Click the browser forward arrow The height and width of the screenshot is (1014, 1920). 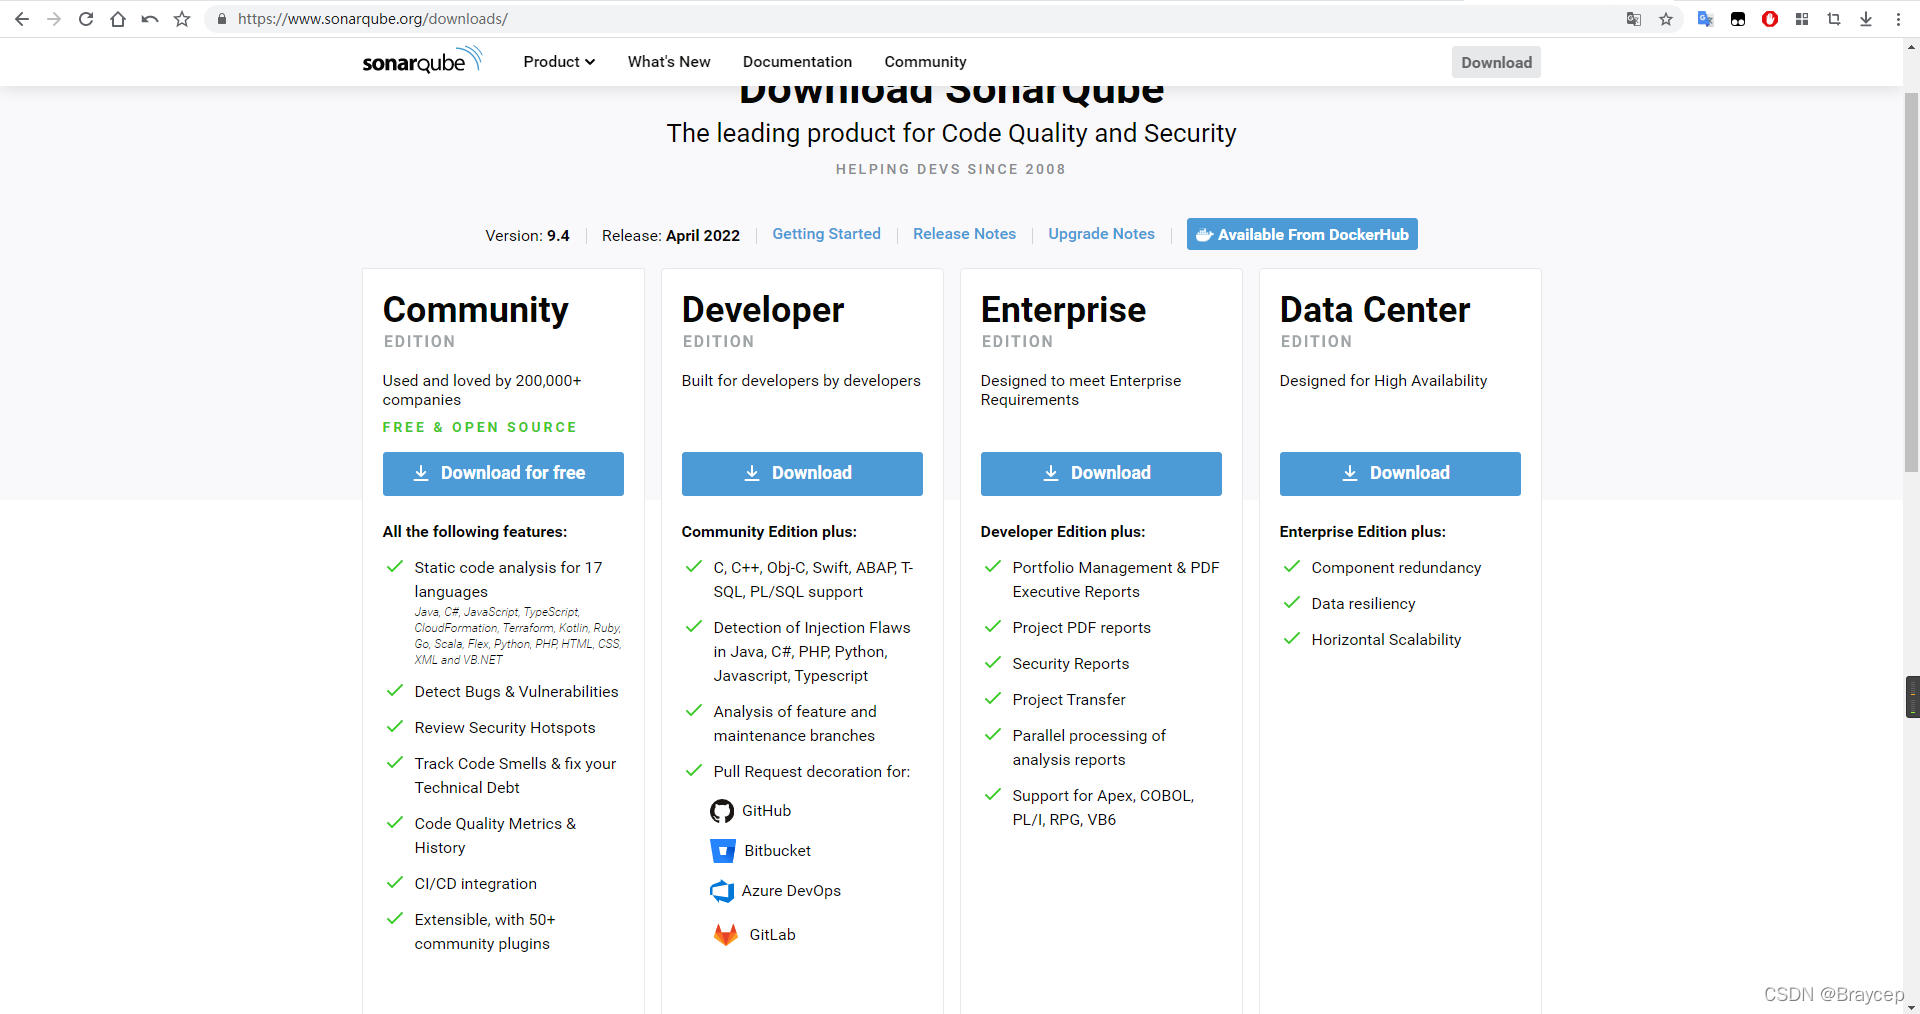tap(54, 19)
